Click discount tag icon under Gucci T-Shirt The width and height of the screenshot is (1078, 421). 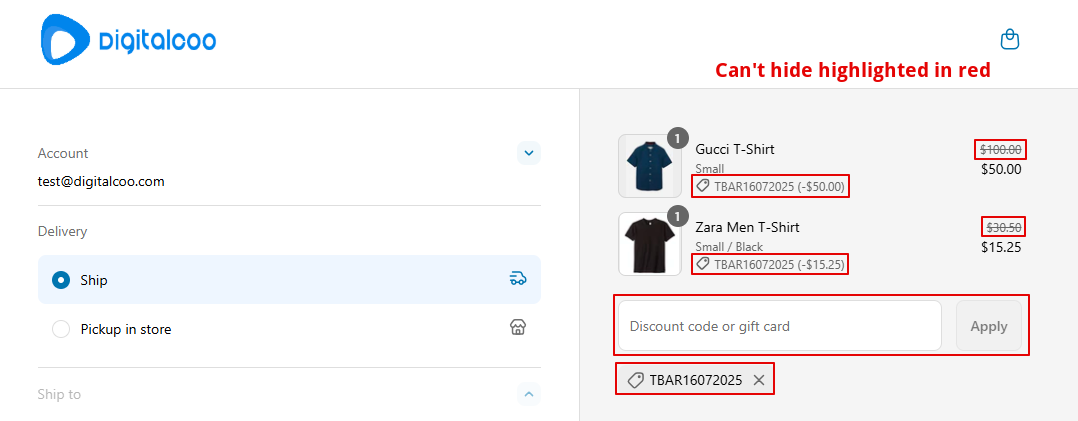pos(703,186)
